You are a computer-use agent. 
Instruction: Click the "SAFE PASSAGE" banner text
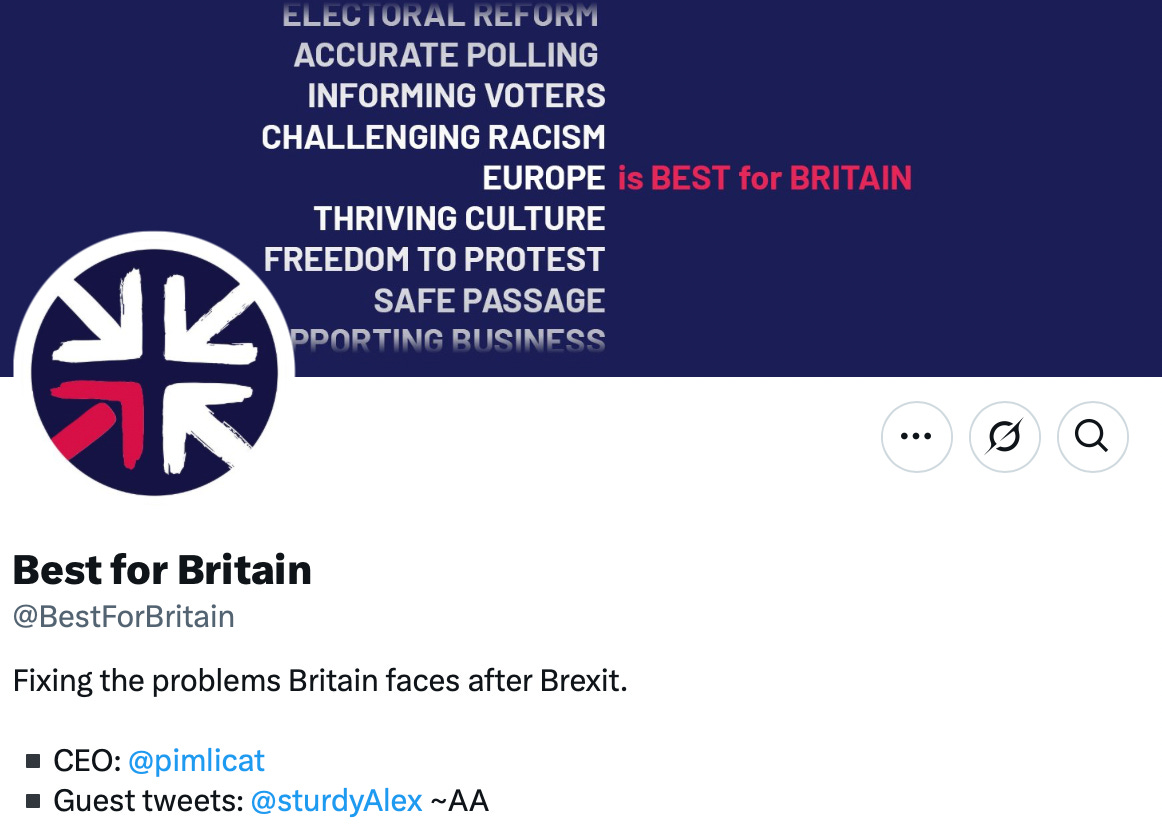(x=489, y=300)
